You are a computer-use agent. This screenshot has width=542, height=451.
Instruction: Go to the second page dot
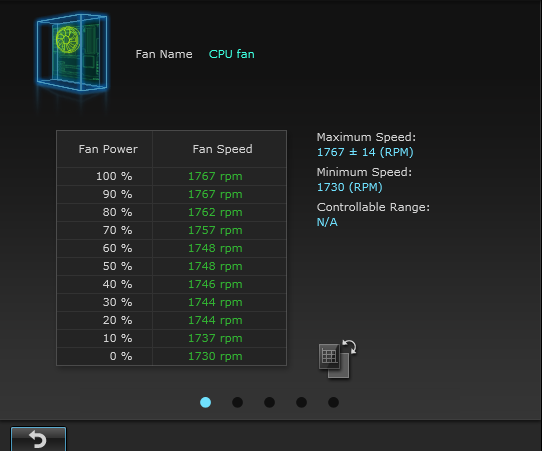tap(237, 402)
